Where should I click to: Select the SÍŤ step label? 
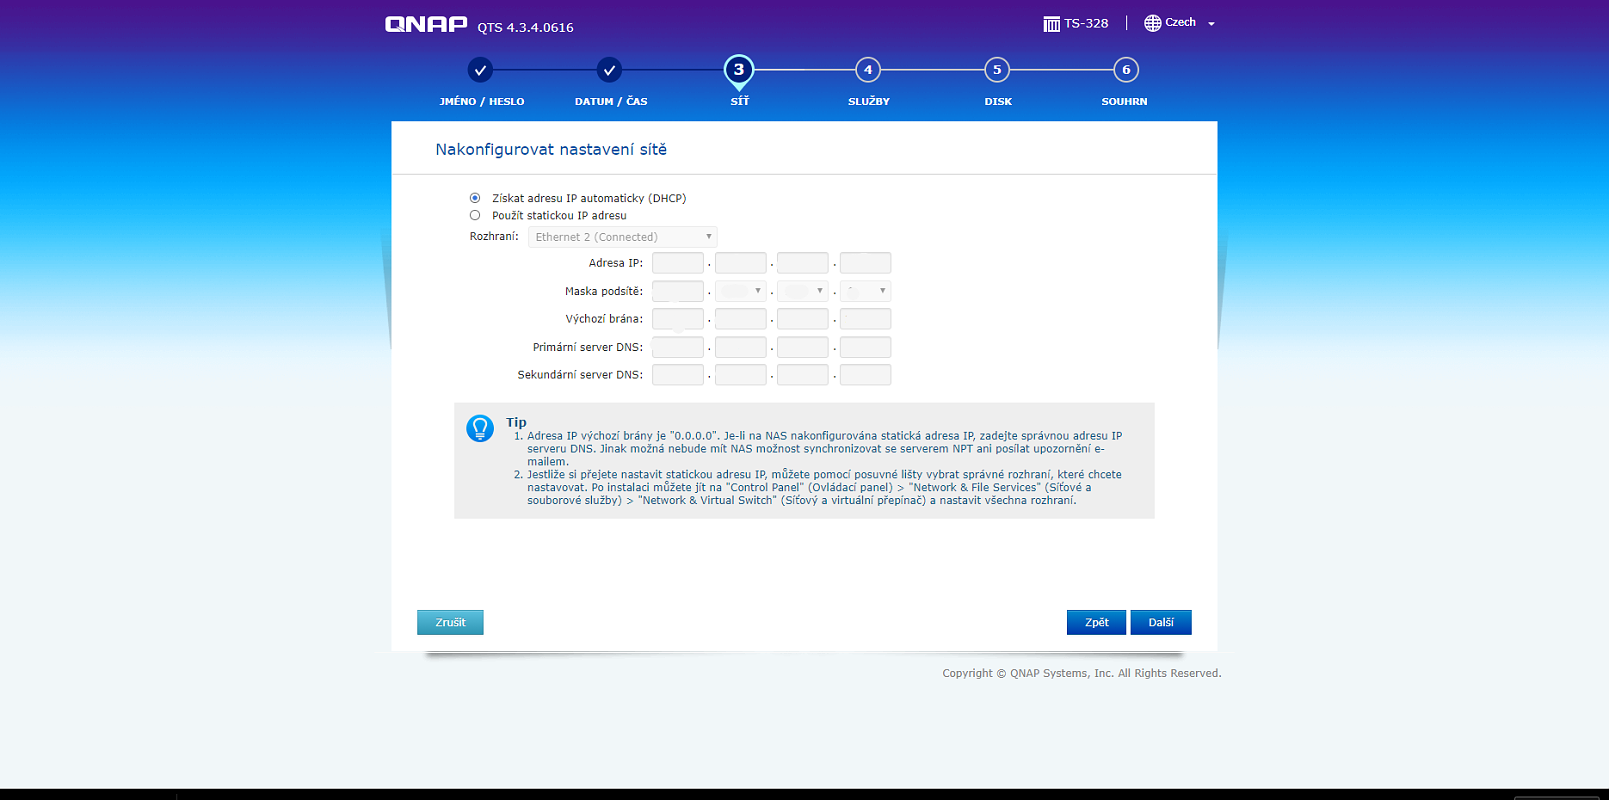coord(740,101)
